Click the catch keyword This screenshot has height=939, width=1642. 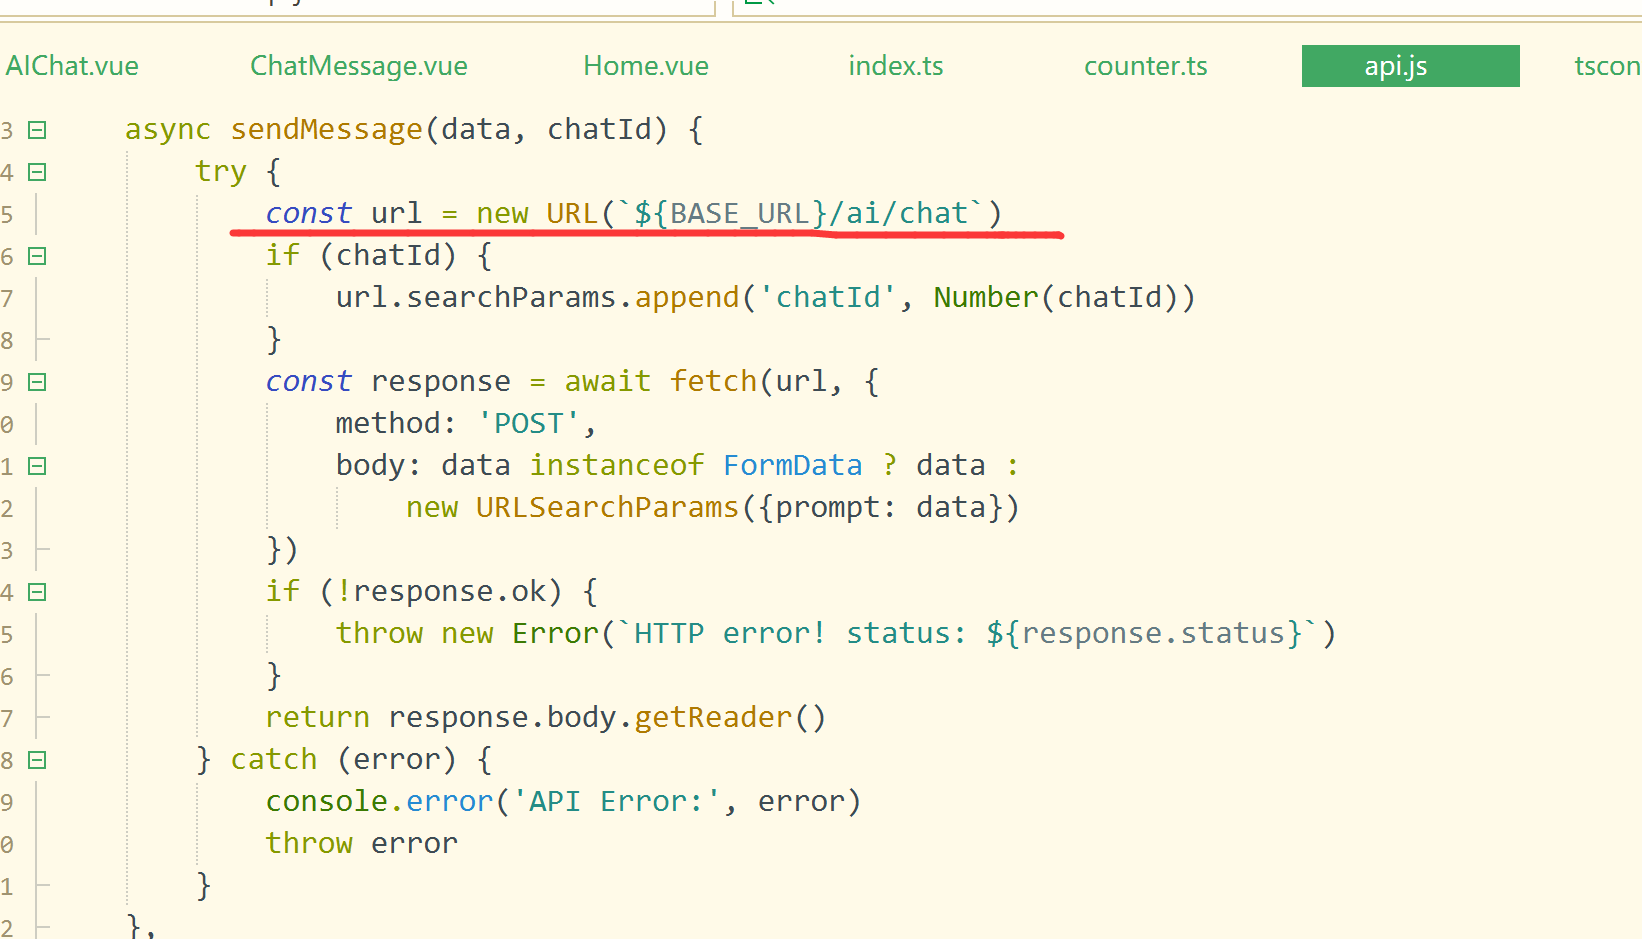click(x=274, y=760)
